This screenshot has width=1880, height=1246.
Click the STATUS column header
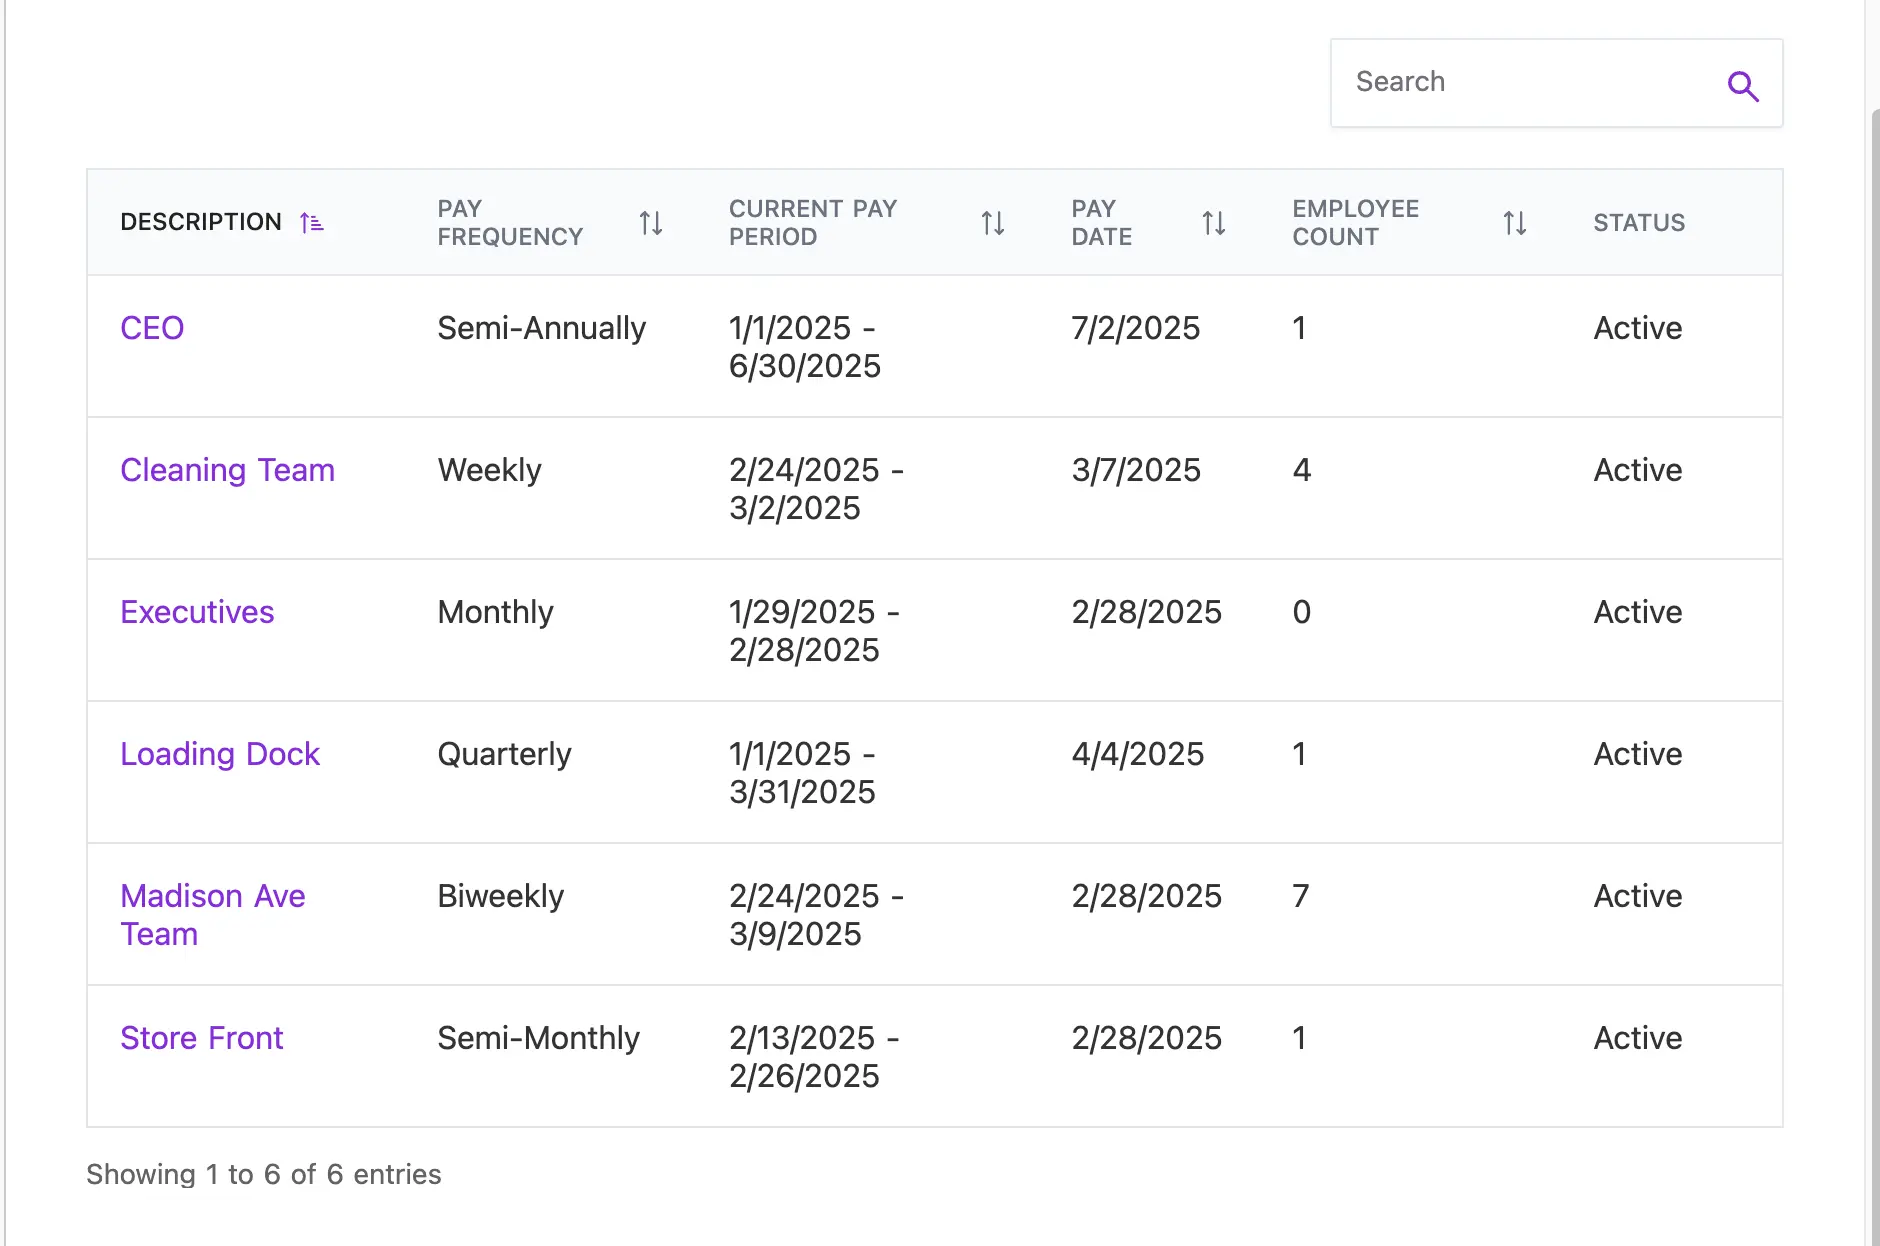pos(1639,223)
